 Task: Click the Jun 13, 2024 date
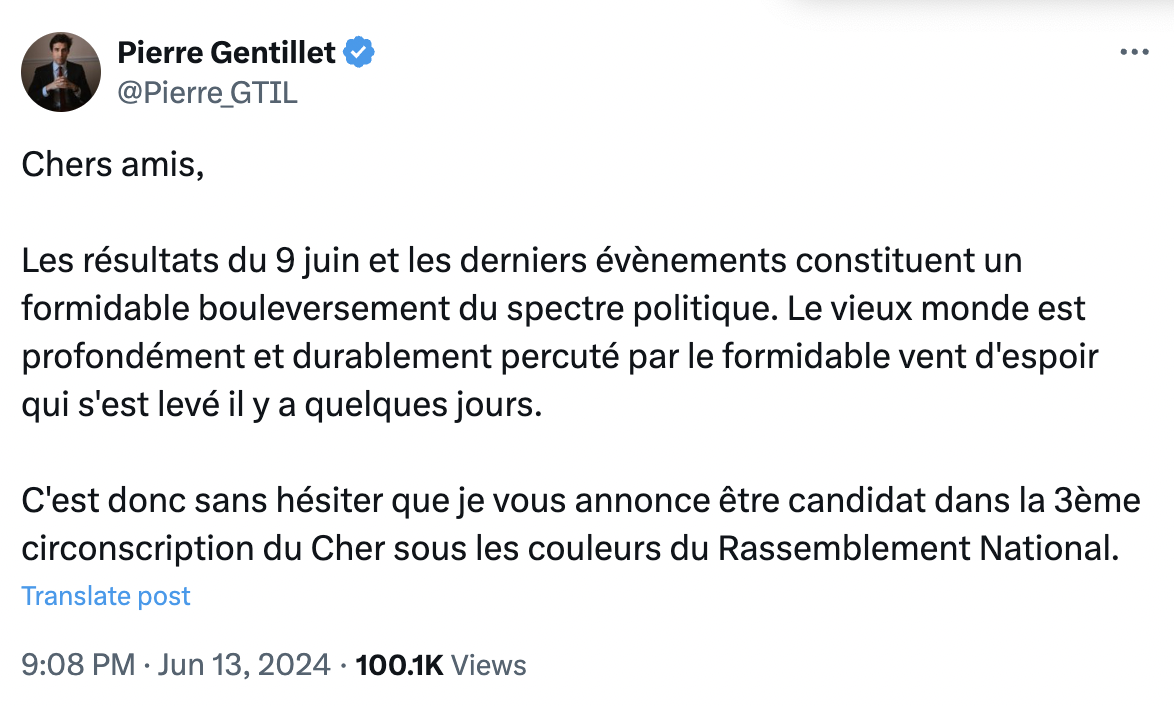[x=244, y=665]
